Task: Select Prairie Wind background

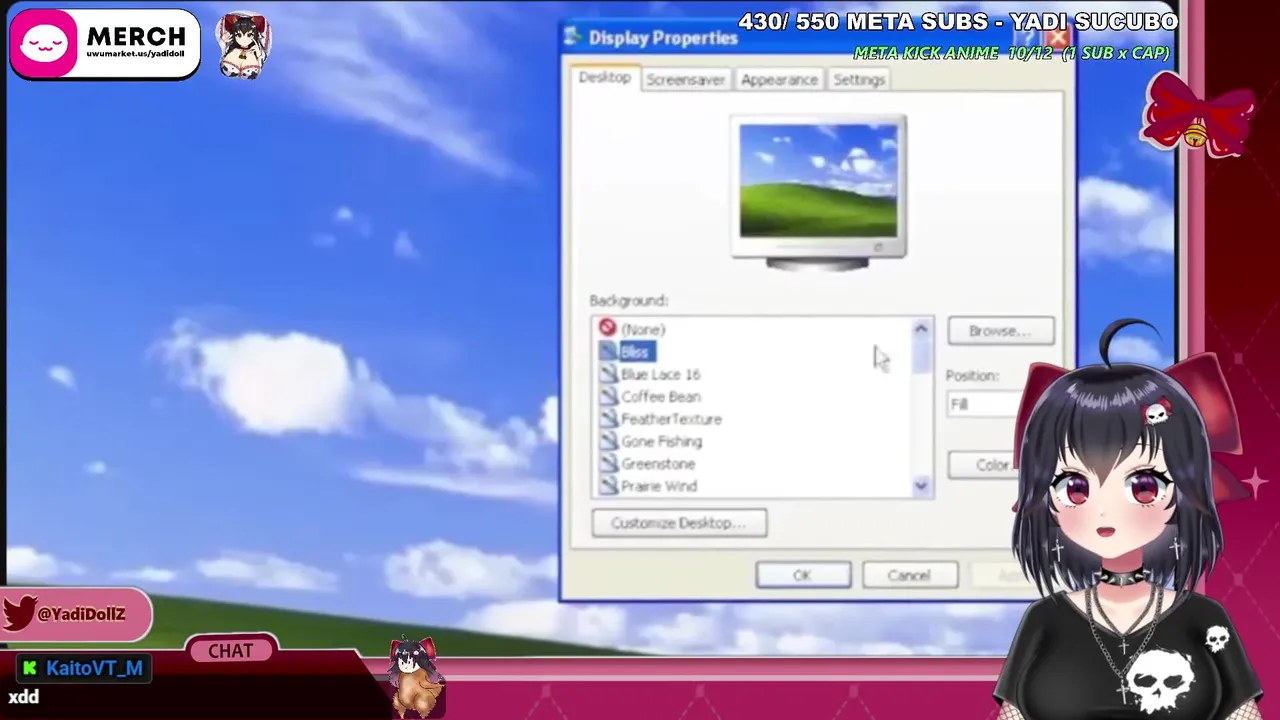Action: pyautogui.click(x=659, y=486)
